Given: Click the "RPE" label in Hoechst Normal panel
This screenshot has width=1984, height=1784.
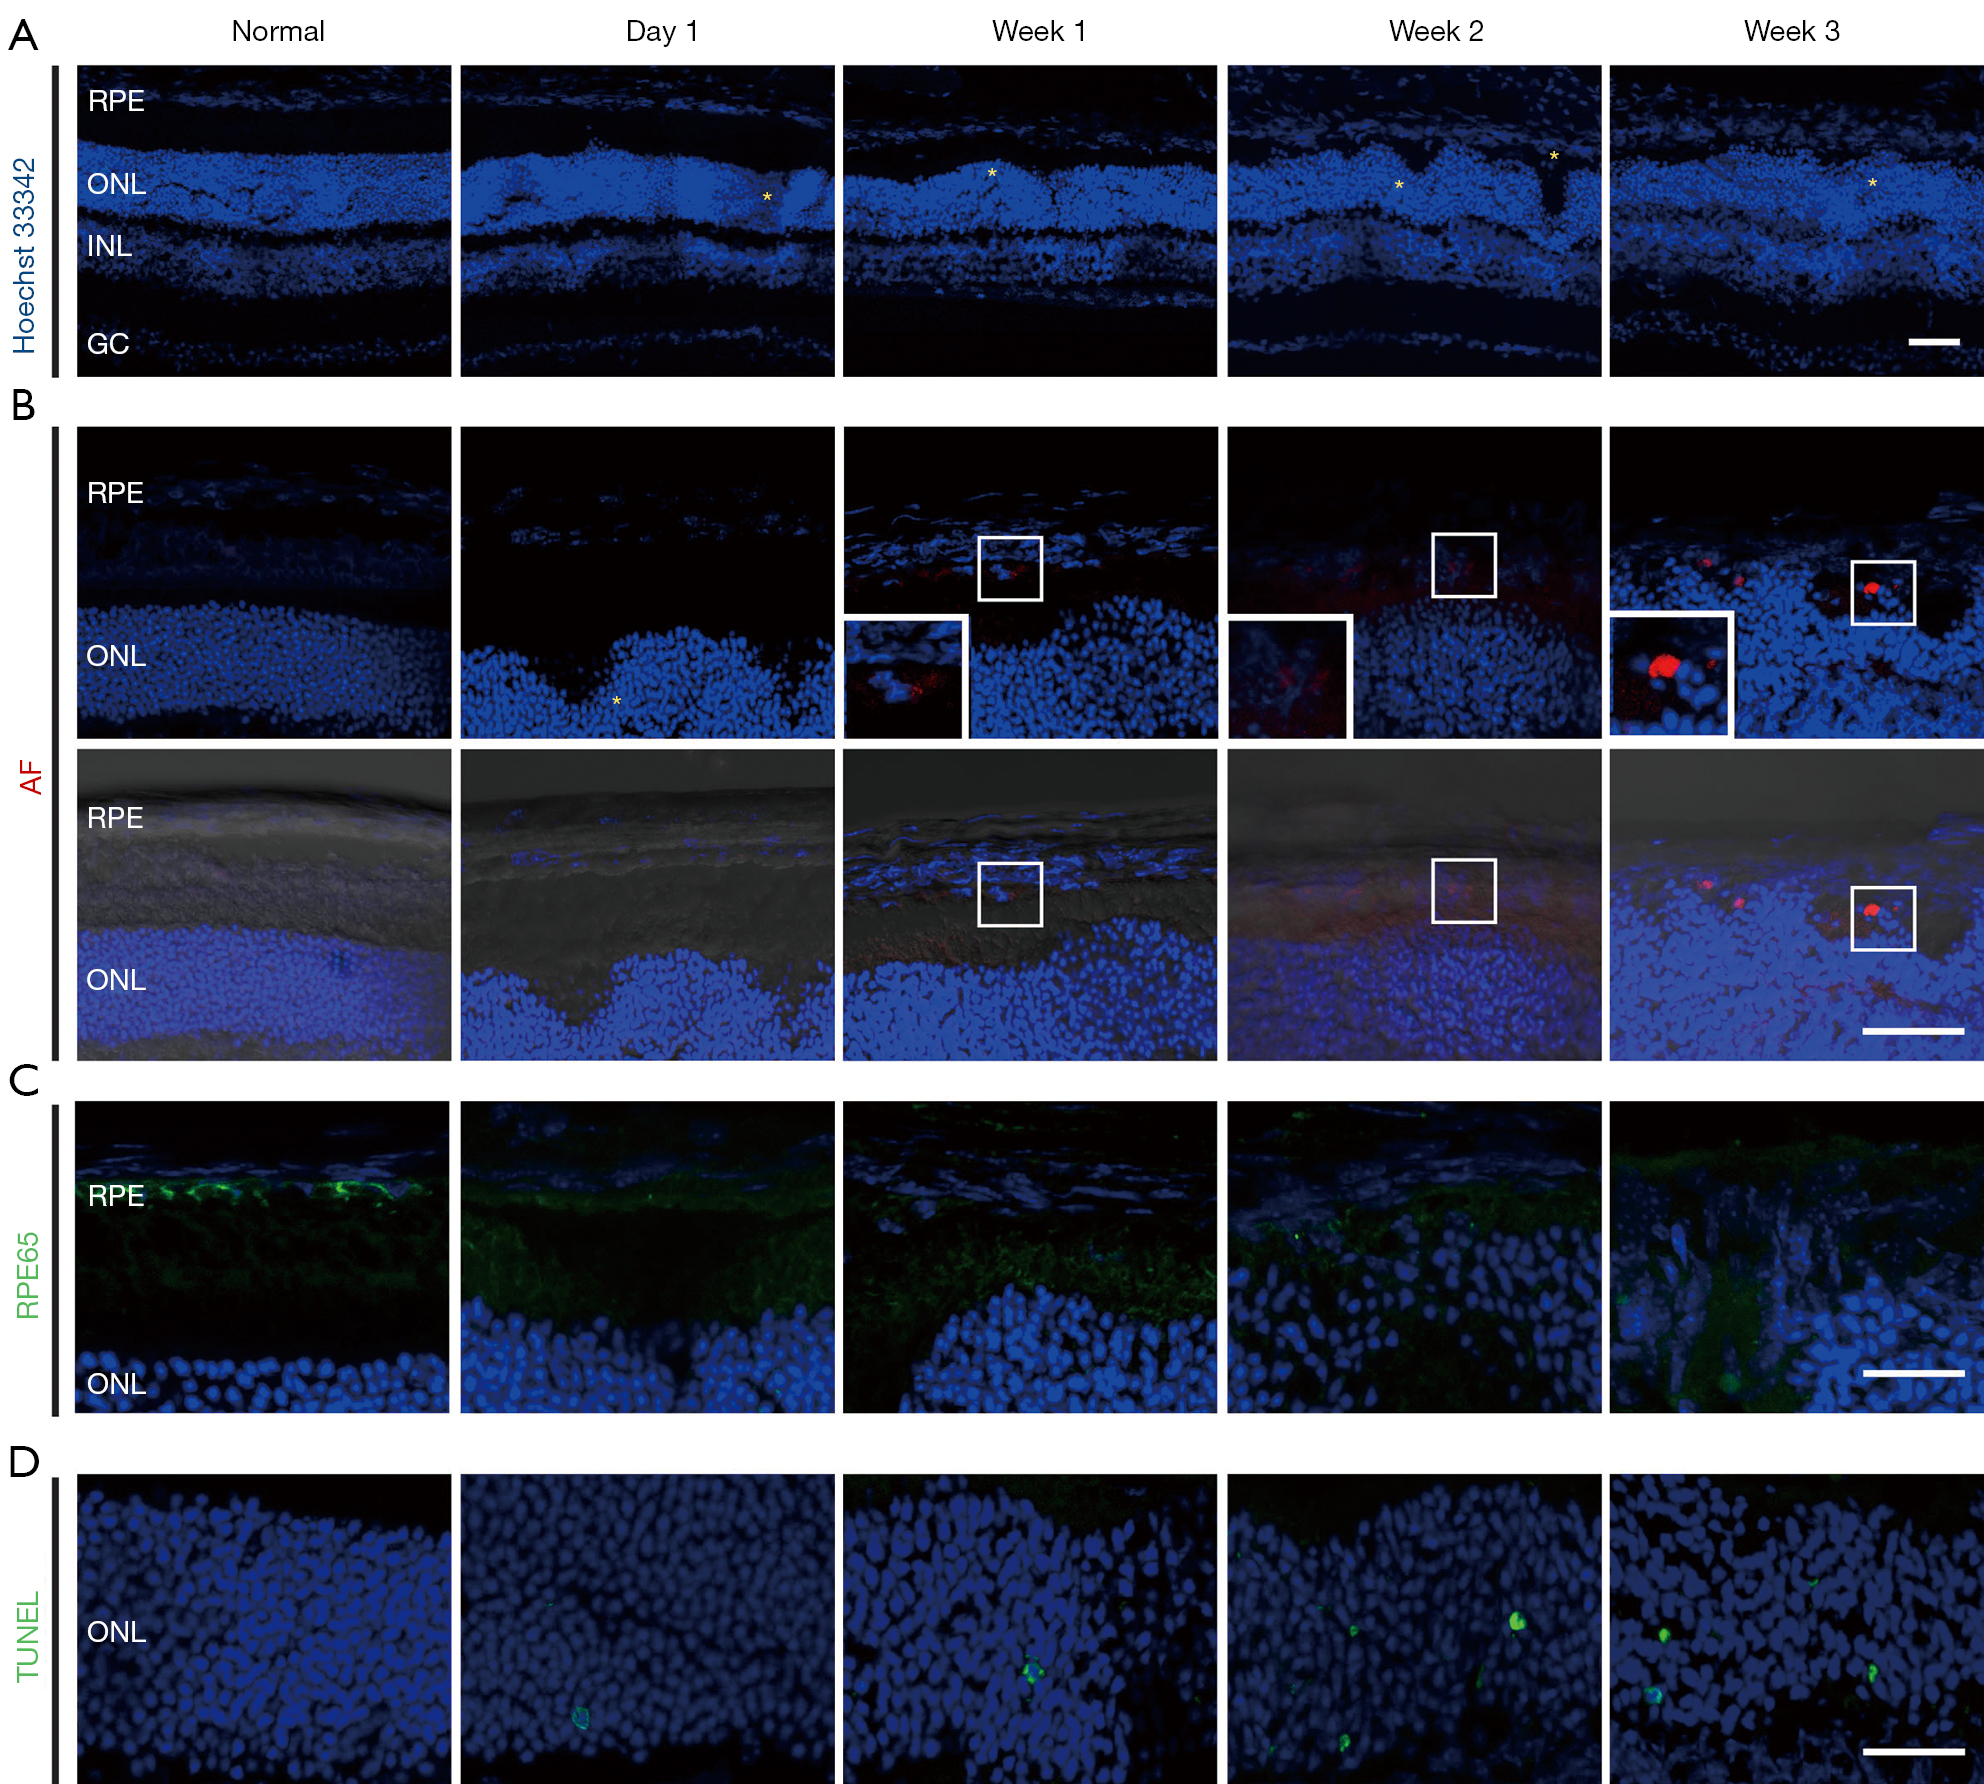Looking at the screenshot, I should (116, 101).
